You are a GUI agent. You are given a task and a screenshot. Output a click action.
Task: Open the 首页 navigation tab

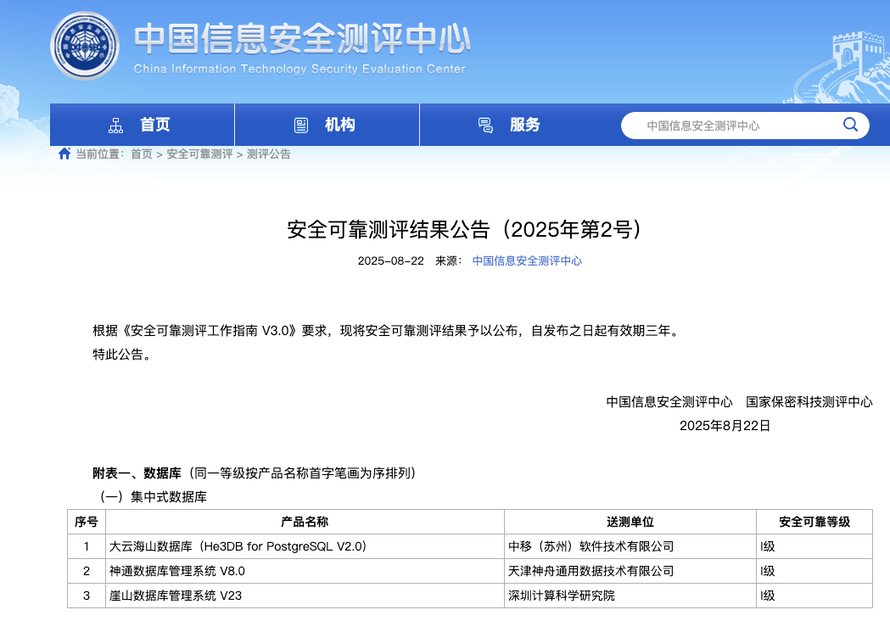[x=142, y=125]
